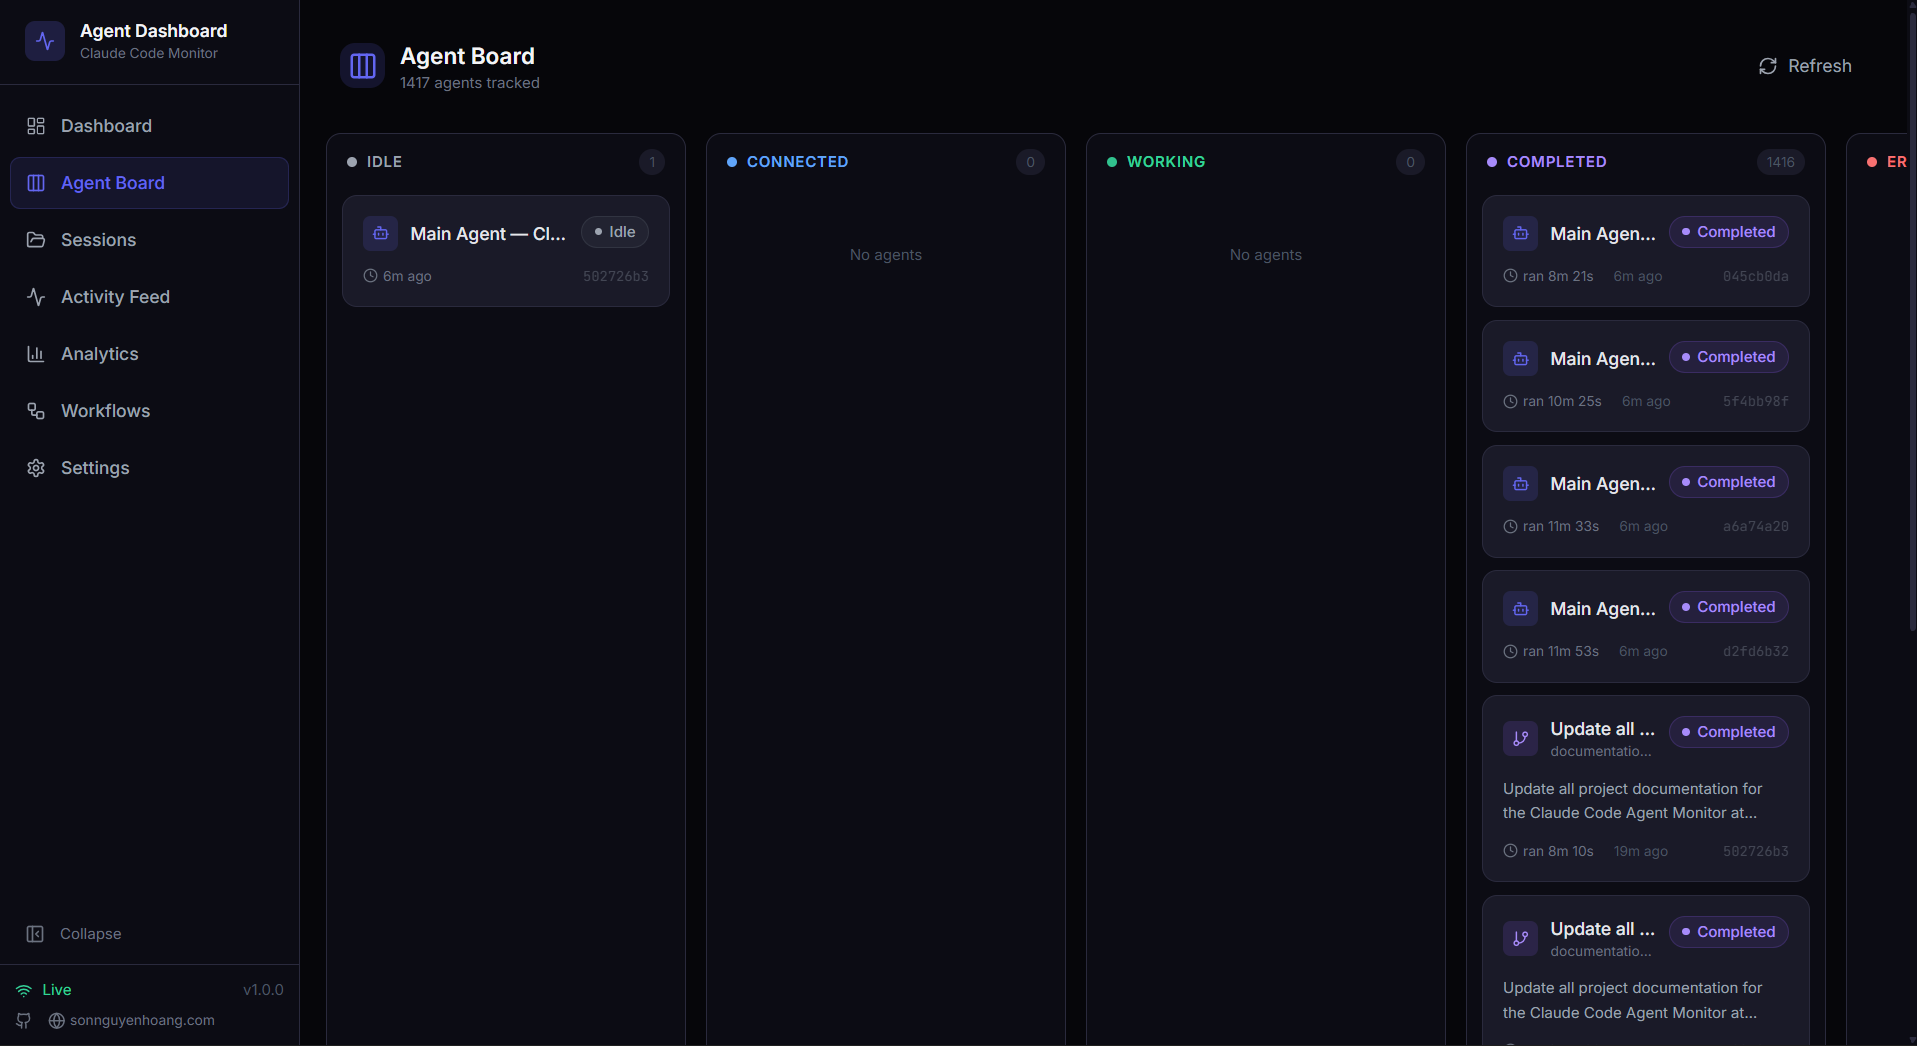The height and width of the screenshot is (1046, 1917).
Task: Click the clock icon next to ran 10m 25s
Action: [1510, 401]
